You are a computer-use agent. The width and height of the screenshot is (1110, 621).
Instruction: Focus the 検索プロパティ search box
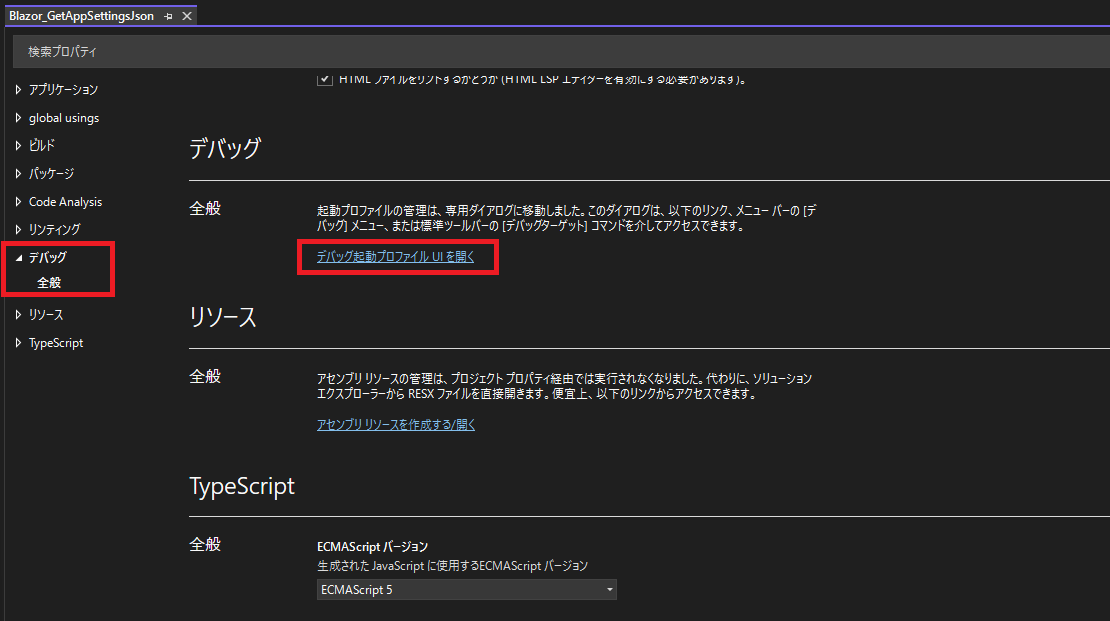pyautogui.click(x=561, y=52)
